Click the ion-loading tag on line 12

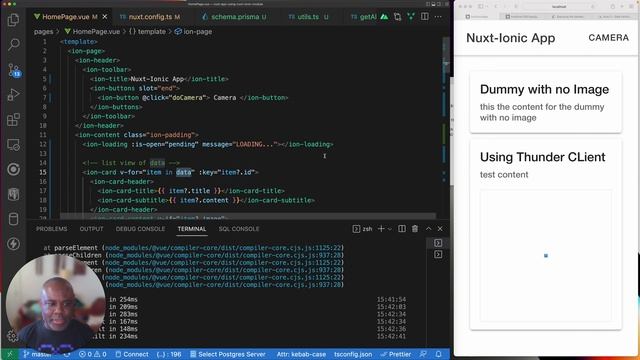107,144
